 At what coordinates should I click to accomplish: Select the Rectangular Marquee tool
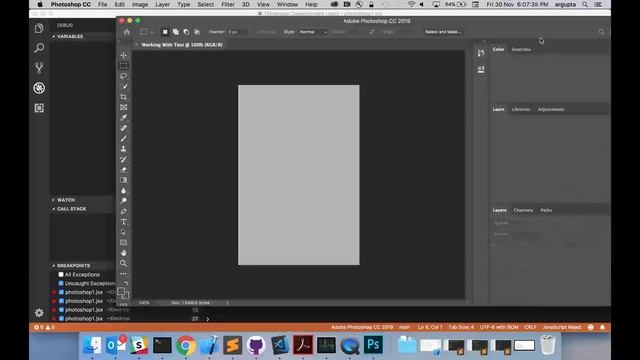coord(123,66)
